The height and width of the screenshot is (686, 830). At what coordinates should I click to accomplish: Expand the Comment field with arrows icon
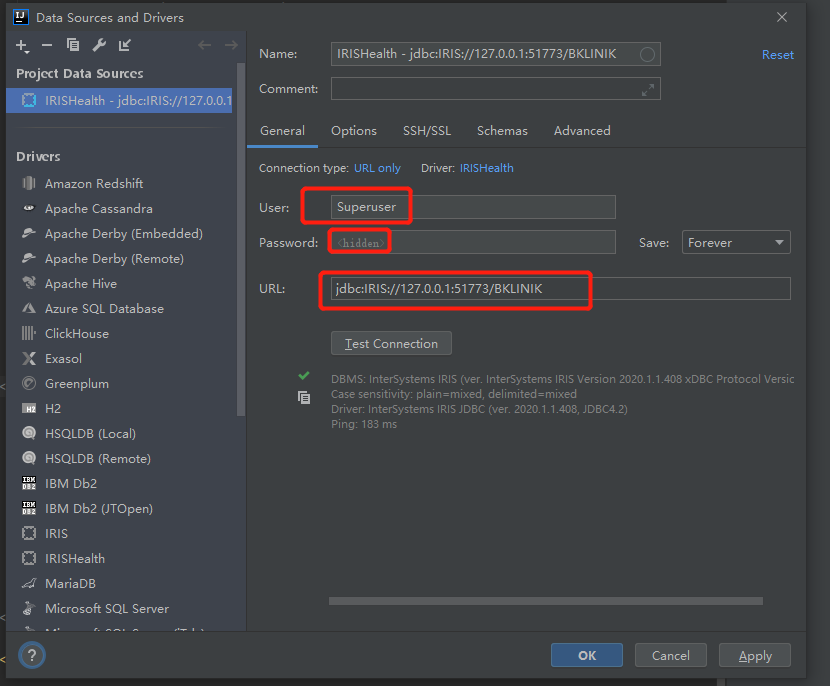click(648, 89)
